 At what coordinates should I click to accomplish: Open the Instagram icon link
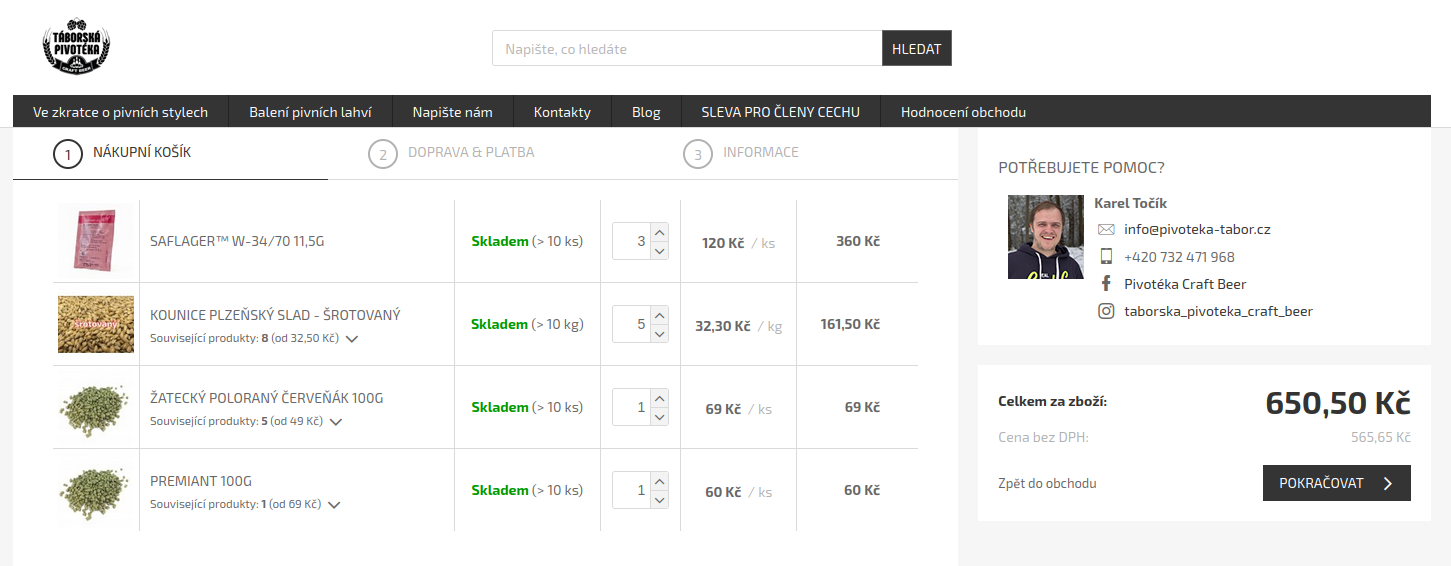(x=1106, y=311)
